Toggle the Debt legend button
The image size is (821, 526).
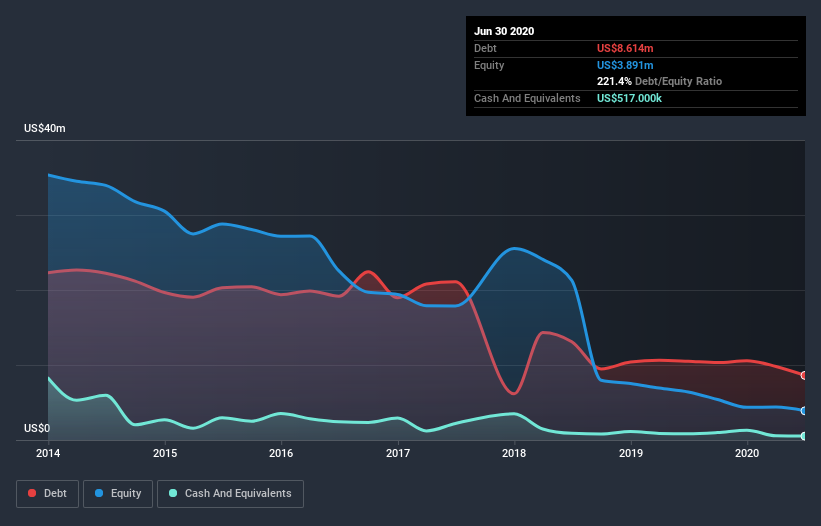coord(47,494)
